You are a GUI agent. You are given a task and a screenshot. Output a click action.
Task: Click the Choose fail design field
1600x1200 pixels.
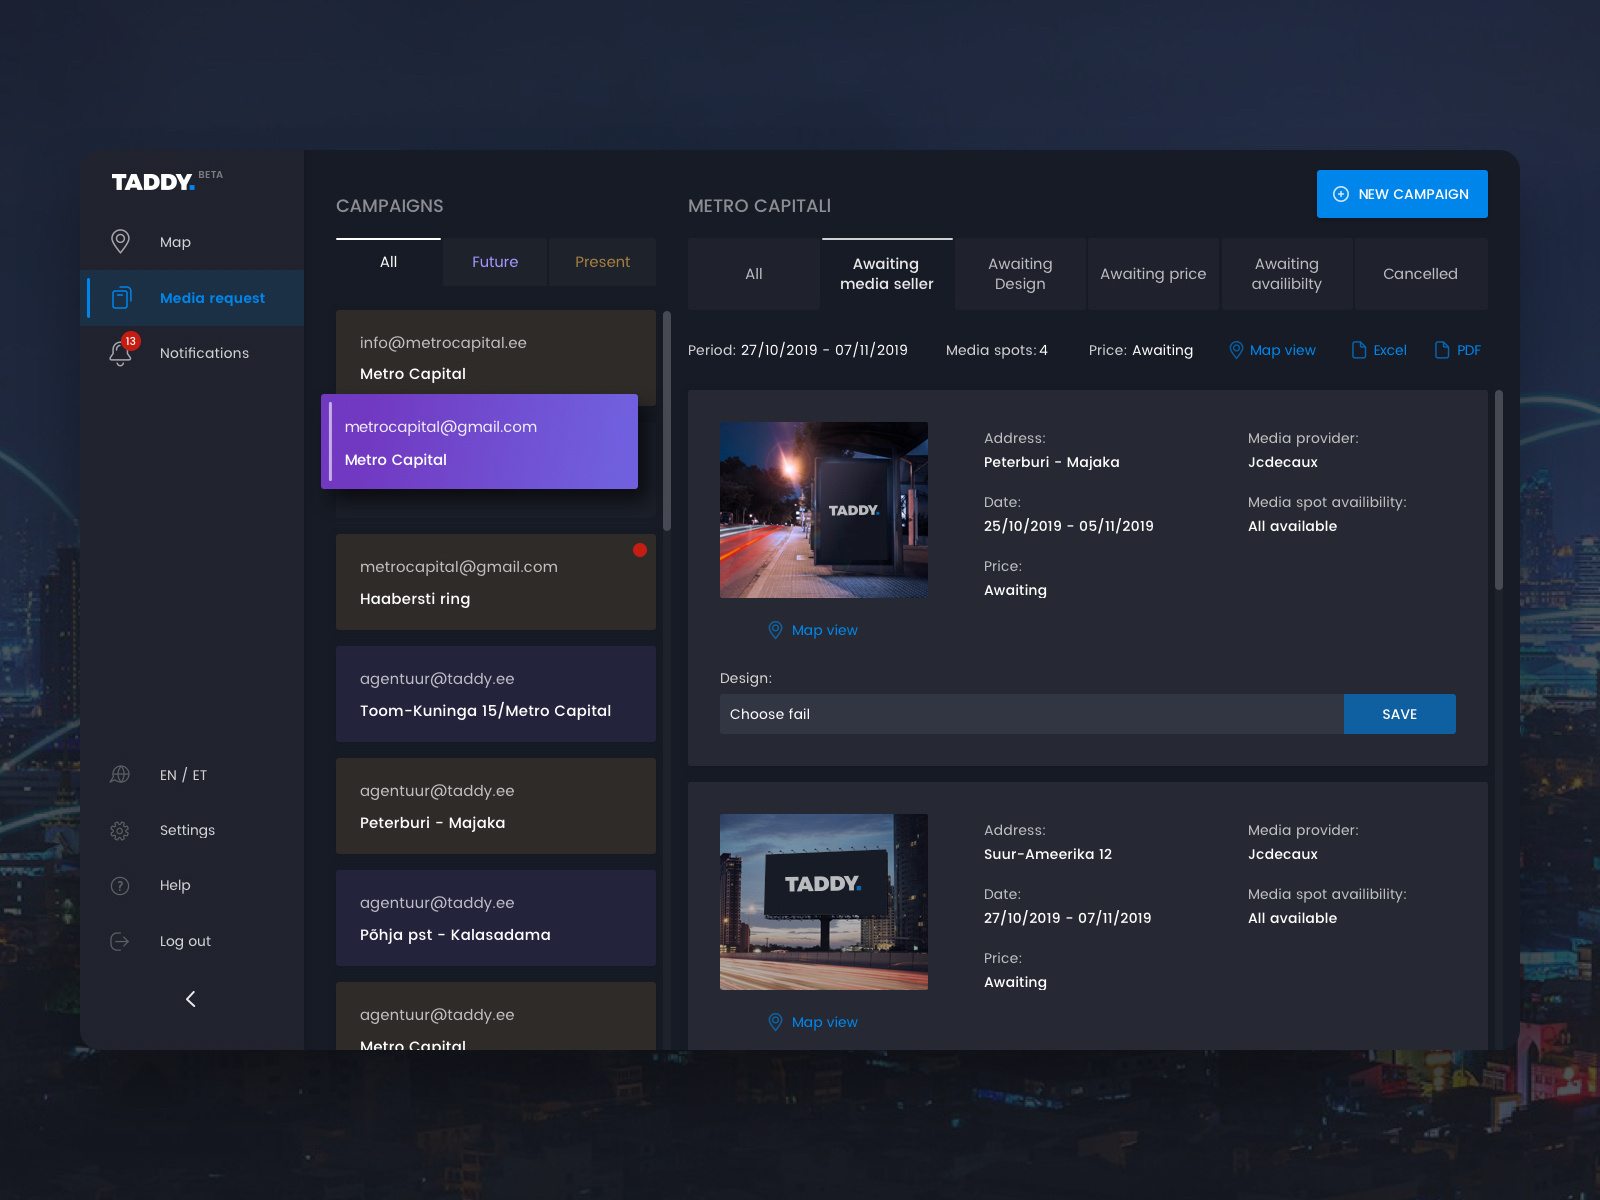[x=1032, y=714]
